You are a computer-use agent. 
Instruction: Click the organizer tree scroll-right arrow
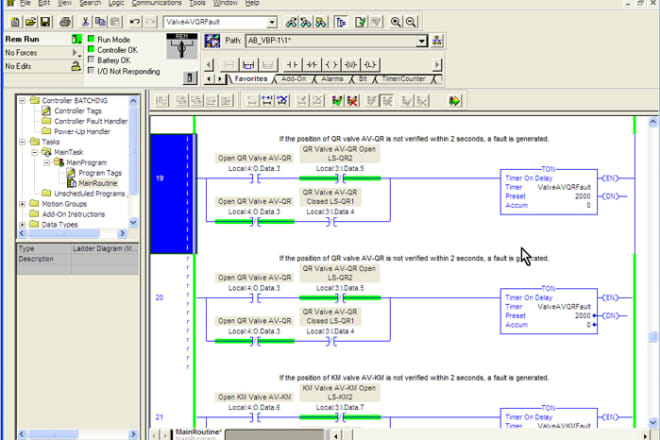click(122, 233)
